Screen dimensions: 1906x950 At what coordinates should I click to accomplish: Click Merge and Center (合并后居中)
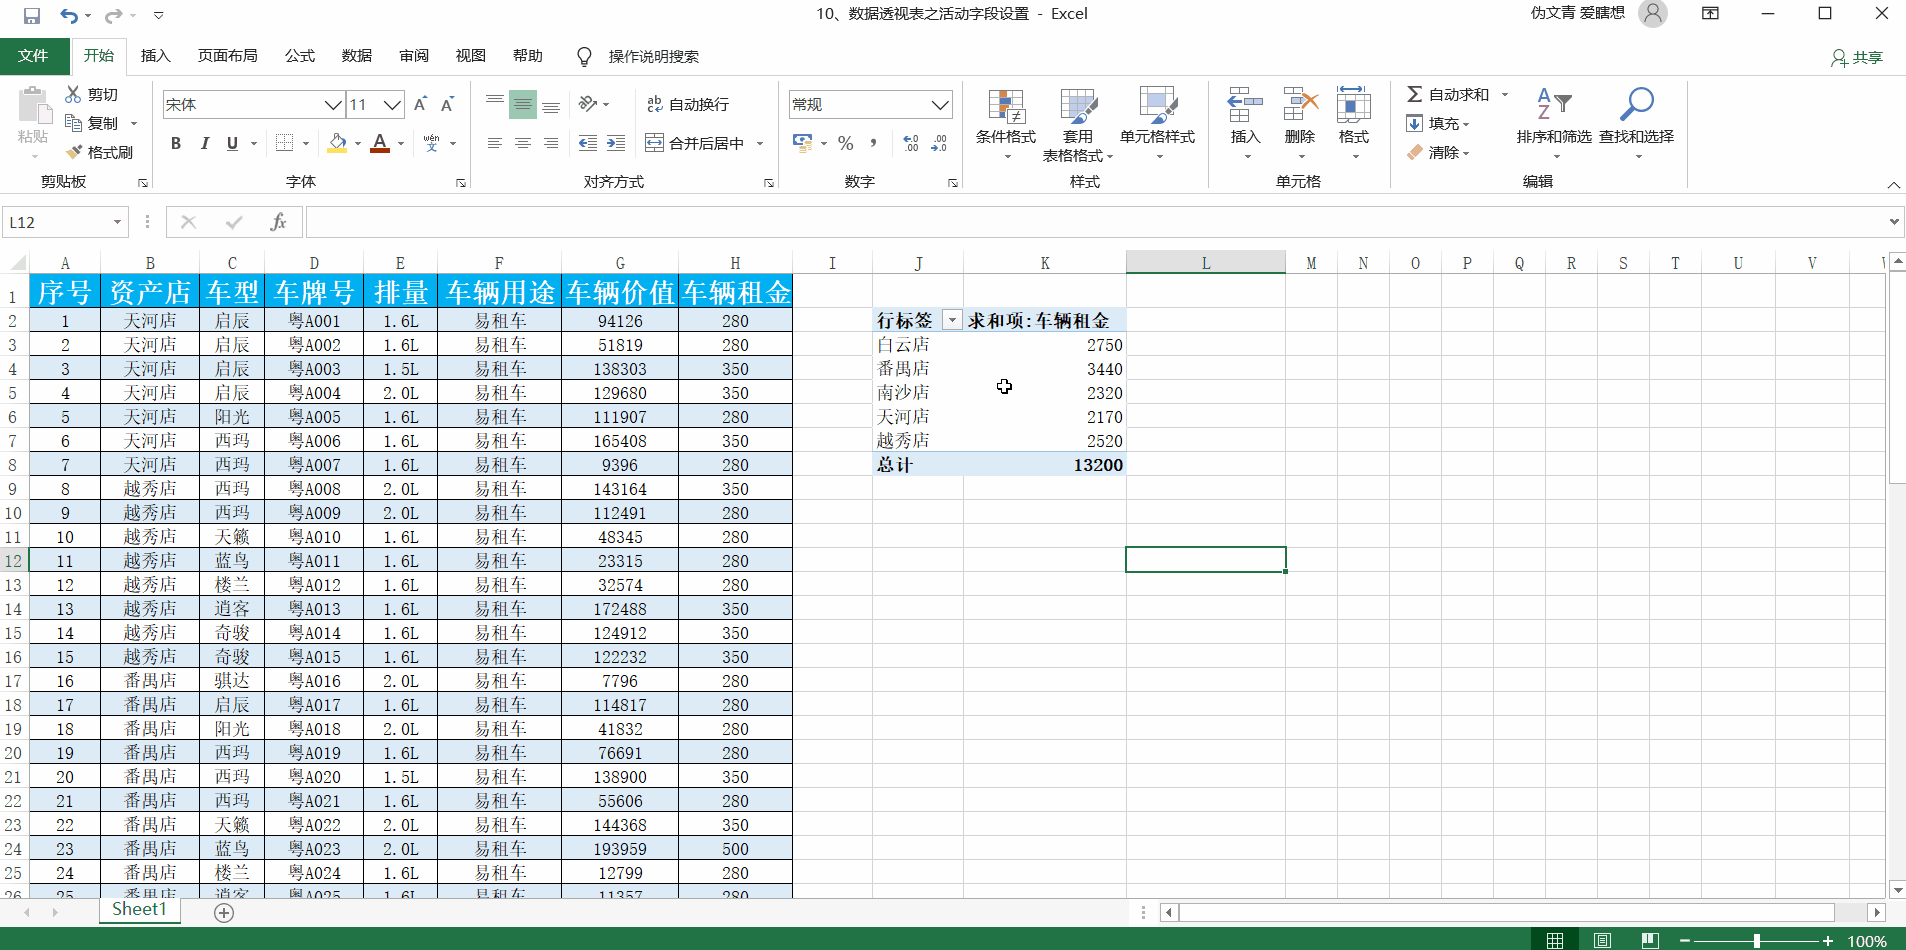click(x=696, y=143)
